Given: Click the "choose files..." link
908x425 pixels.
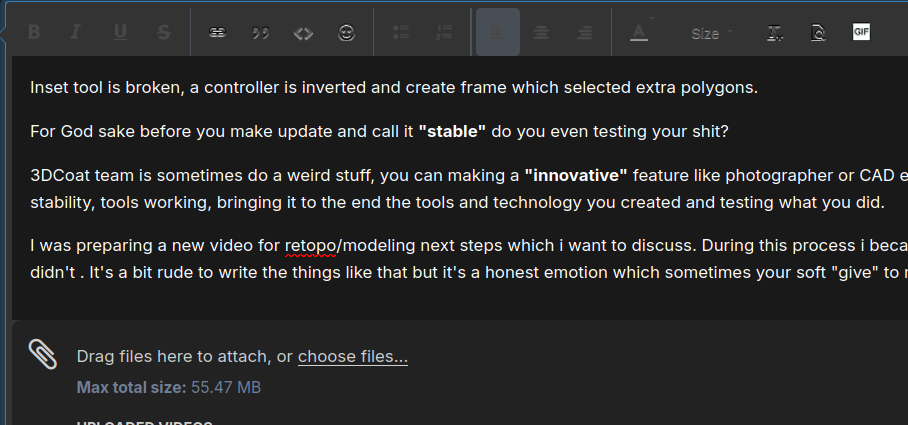Looking at the screenshot, I should [x=353, y=357].
